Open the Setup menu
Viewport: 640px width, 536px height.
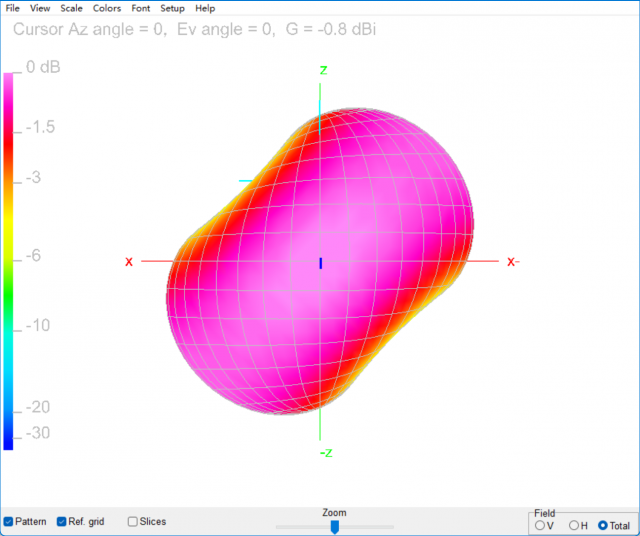[x=172, y=8]
